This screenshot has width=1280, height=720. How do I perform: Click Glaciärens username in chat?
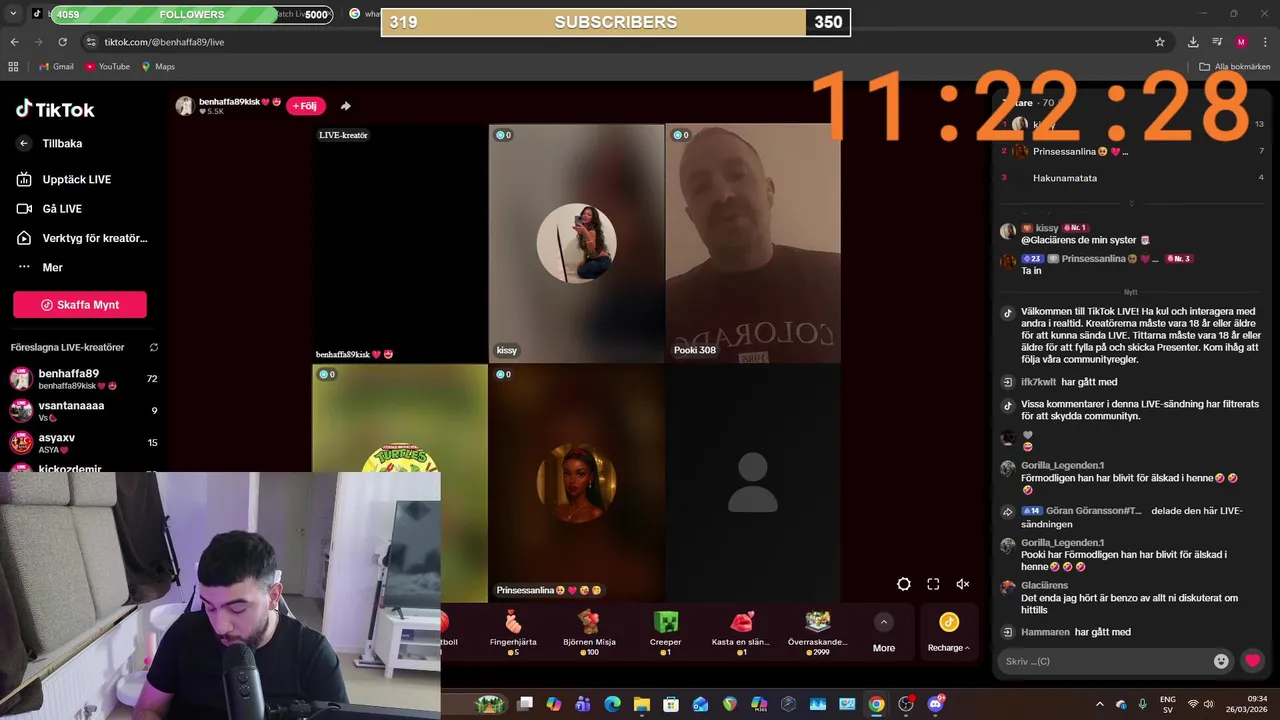[1044, 585]
